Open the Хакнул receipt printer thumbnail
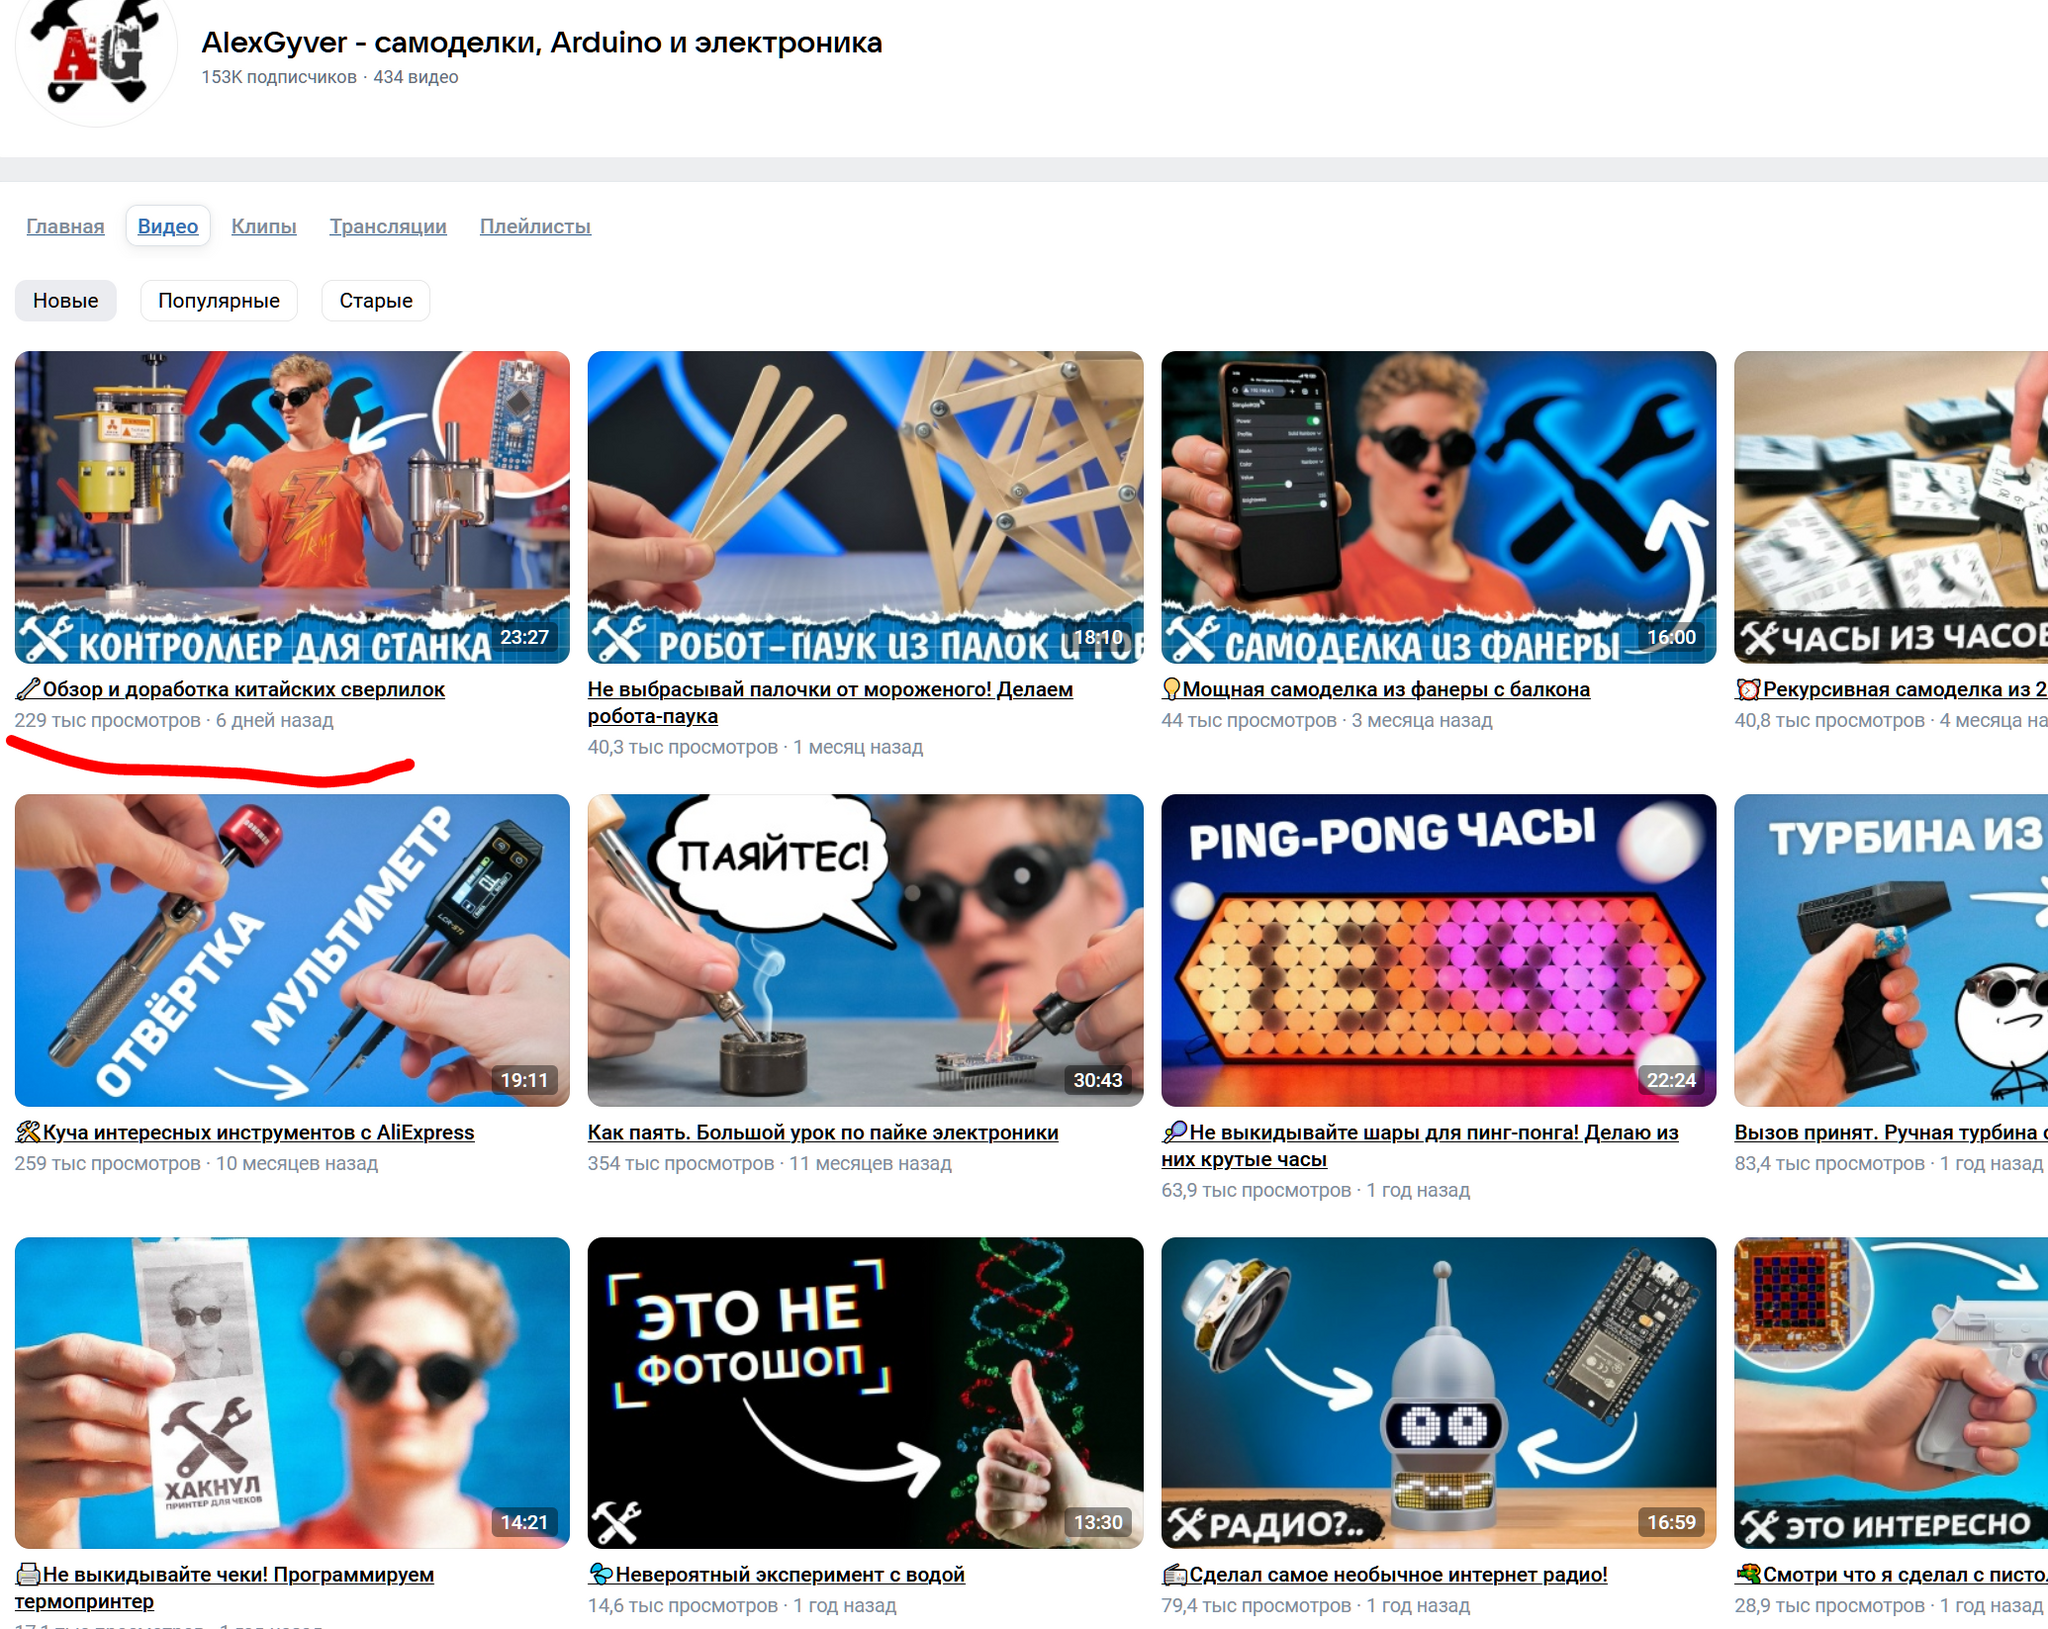The width and height of the screenshot is (2048, 1629). (292, 1392)
